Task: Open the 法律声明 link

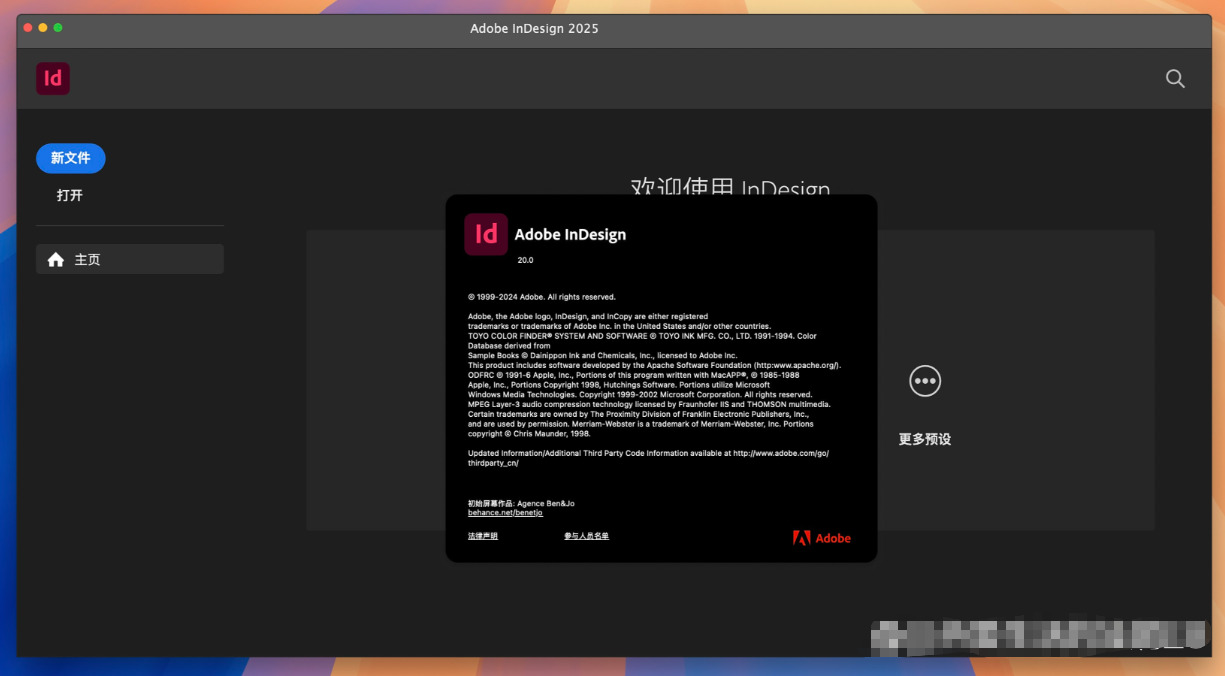Action: click(483, 536)
